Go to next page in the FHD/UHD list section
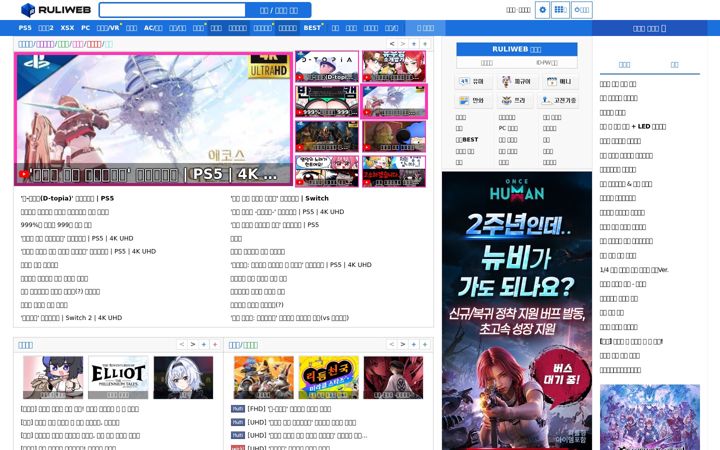The image size is (720, 450). [403, 344]
